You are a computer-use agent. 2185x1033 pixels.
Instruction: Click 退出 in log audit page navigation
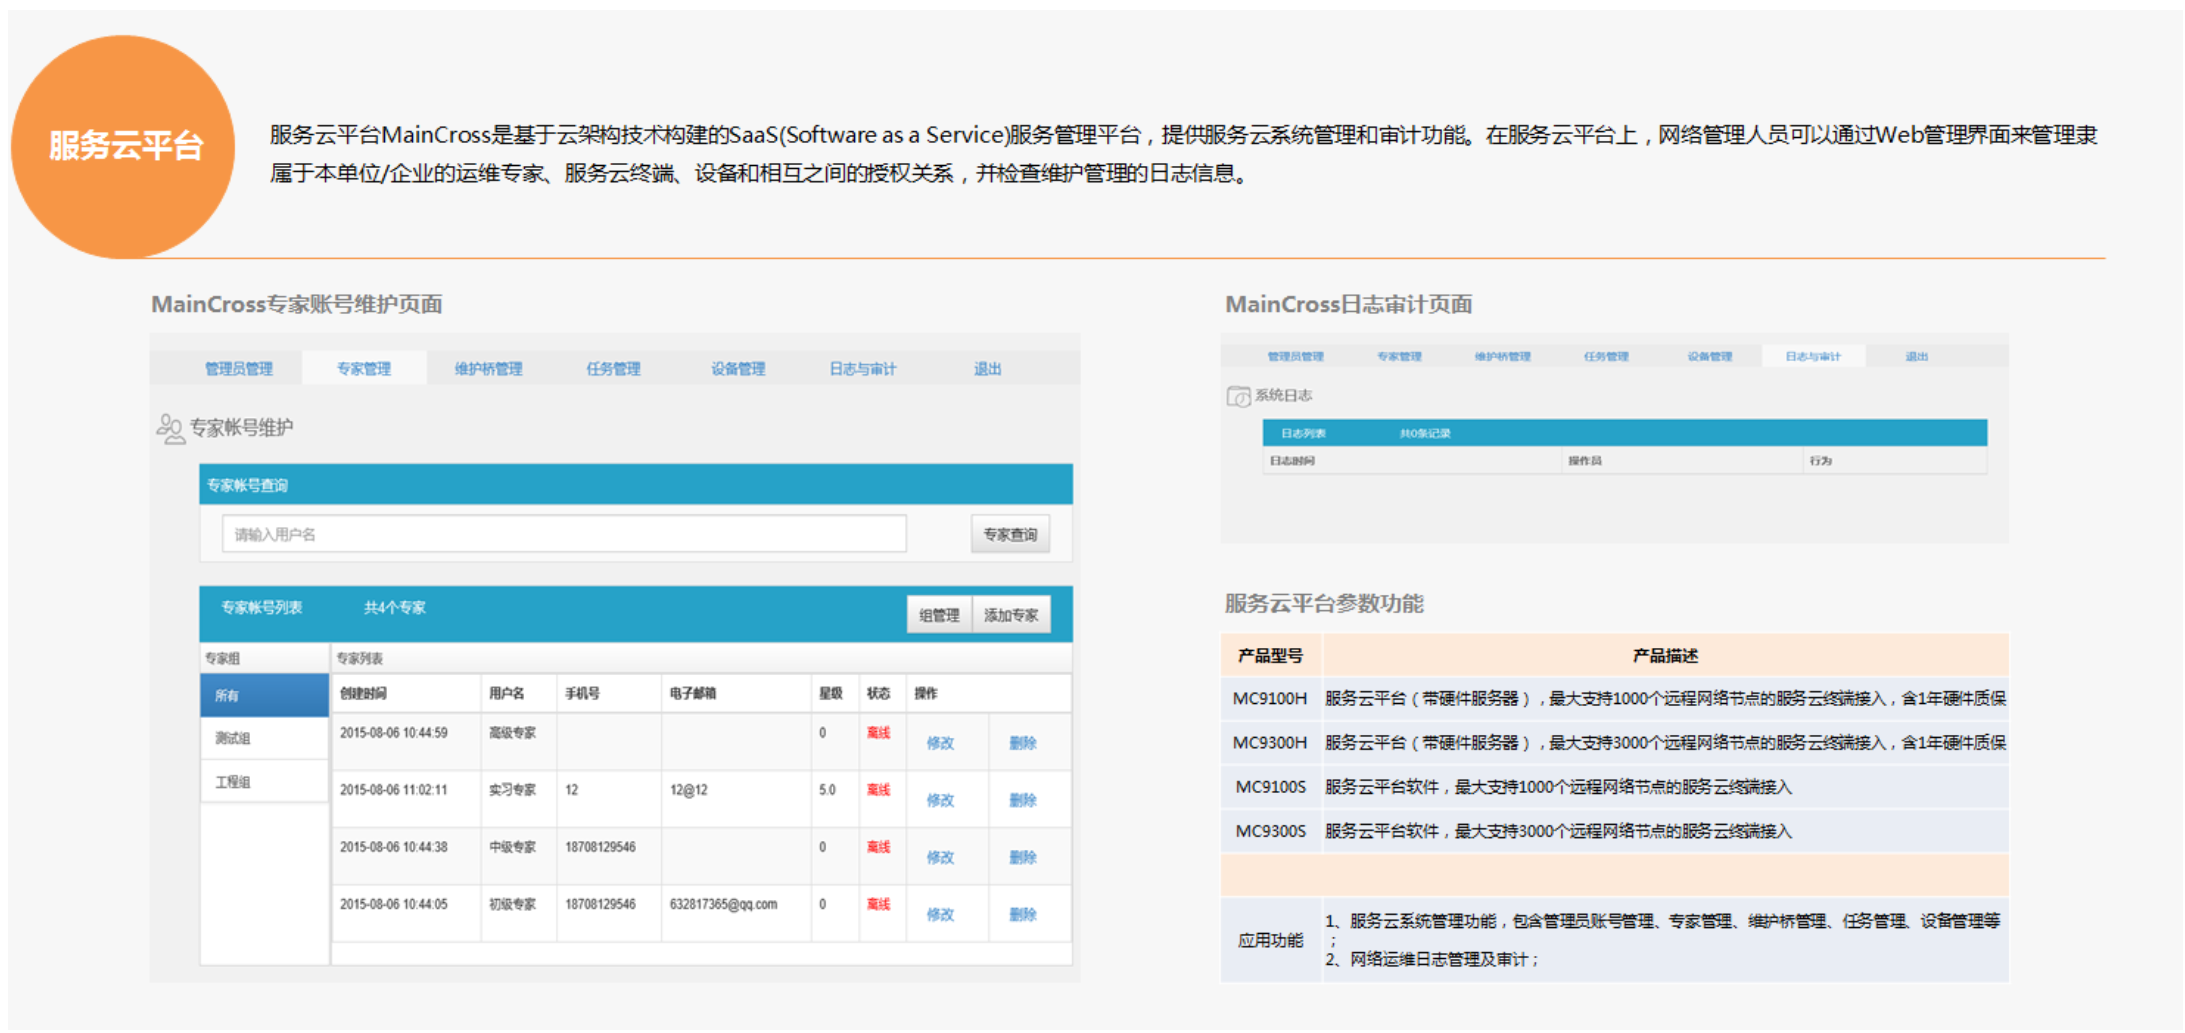(x=1917, y=357)
